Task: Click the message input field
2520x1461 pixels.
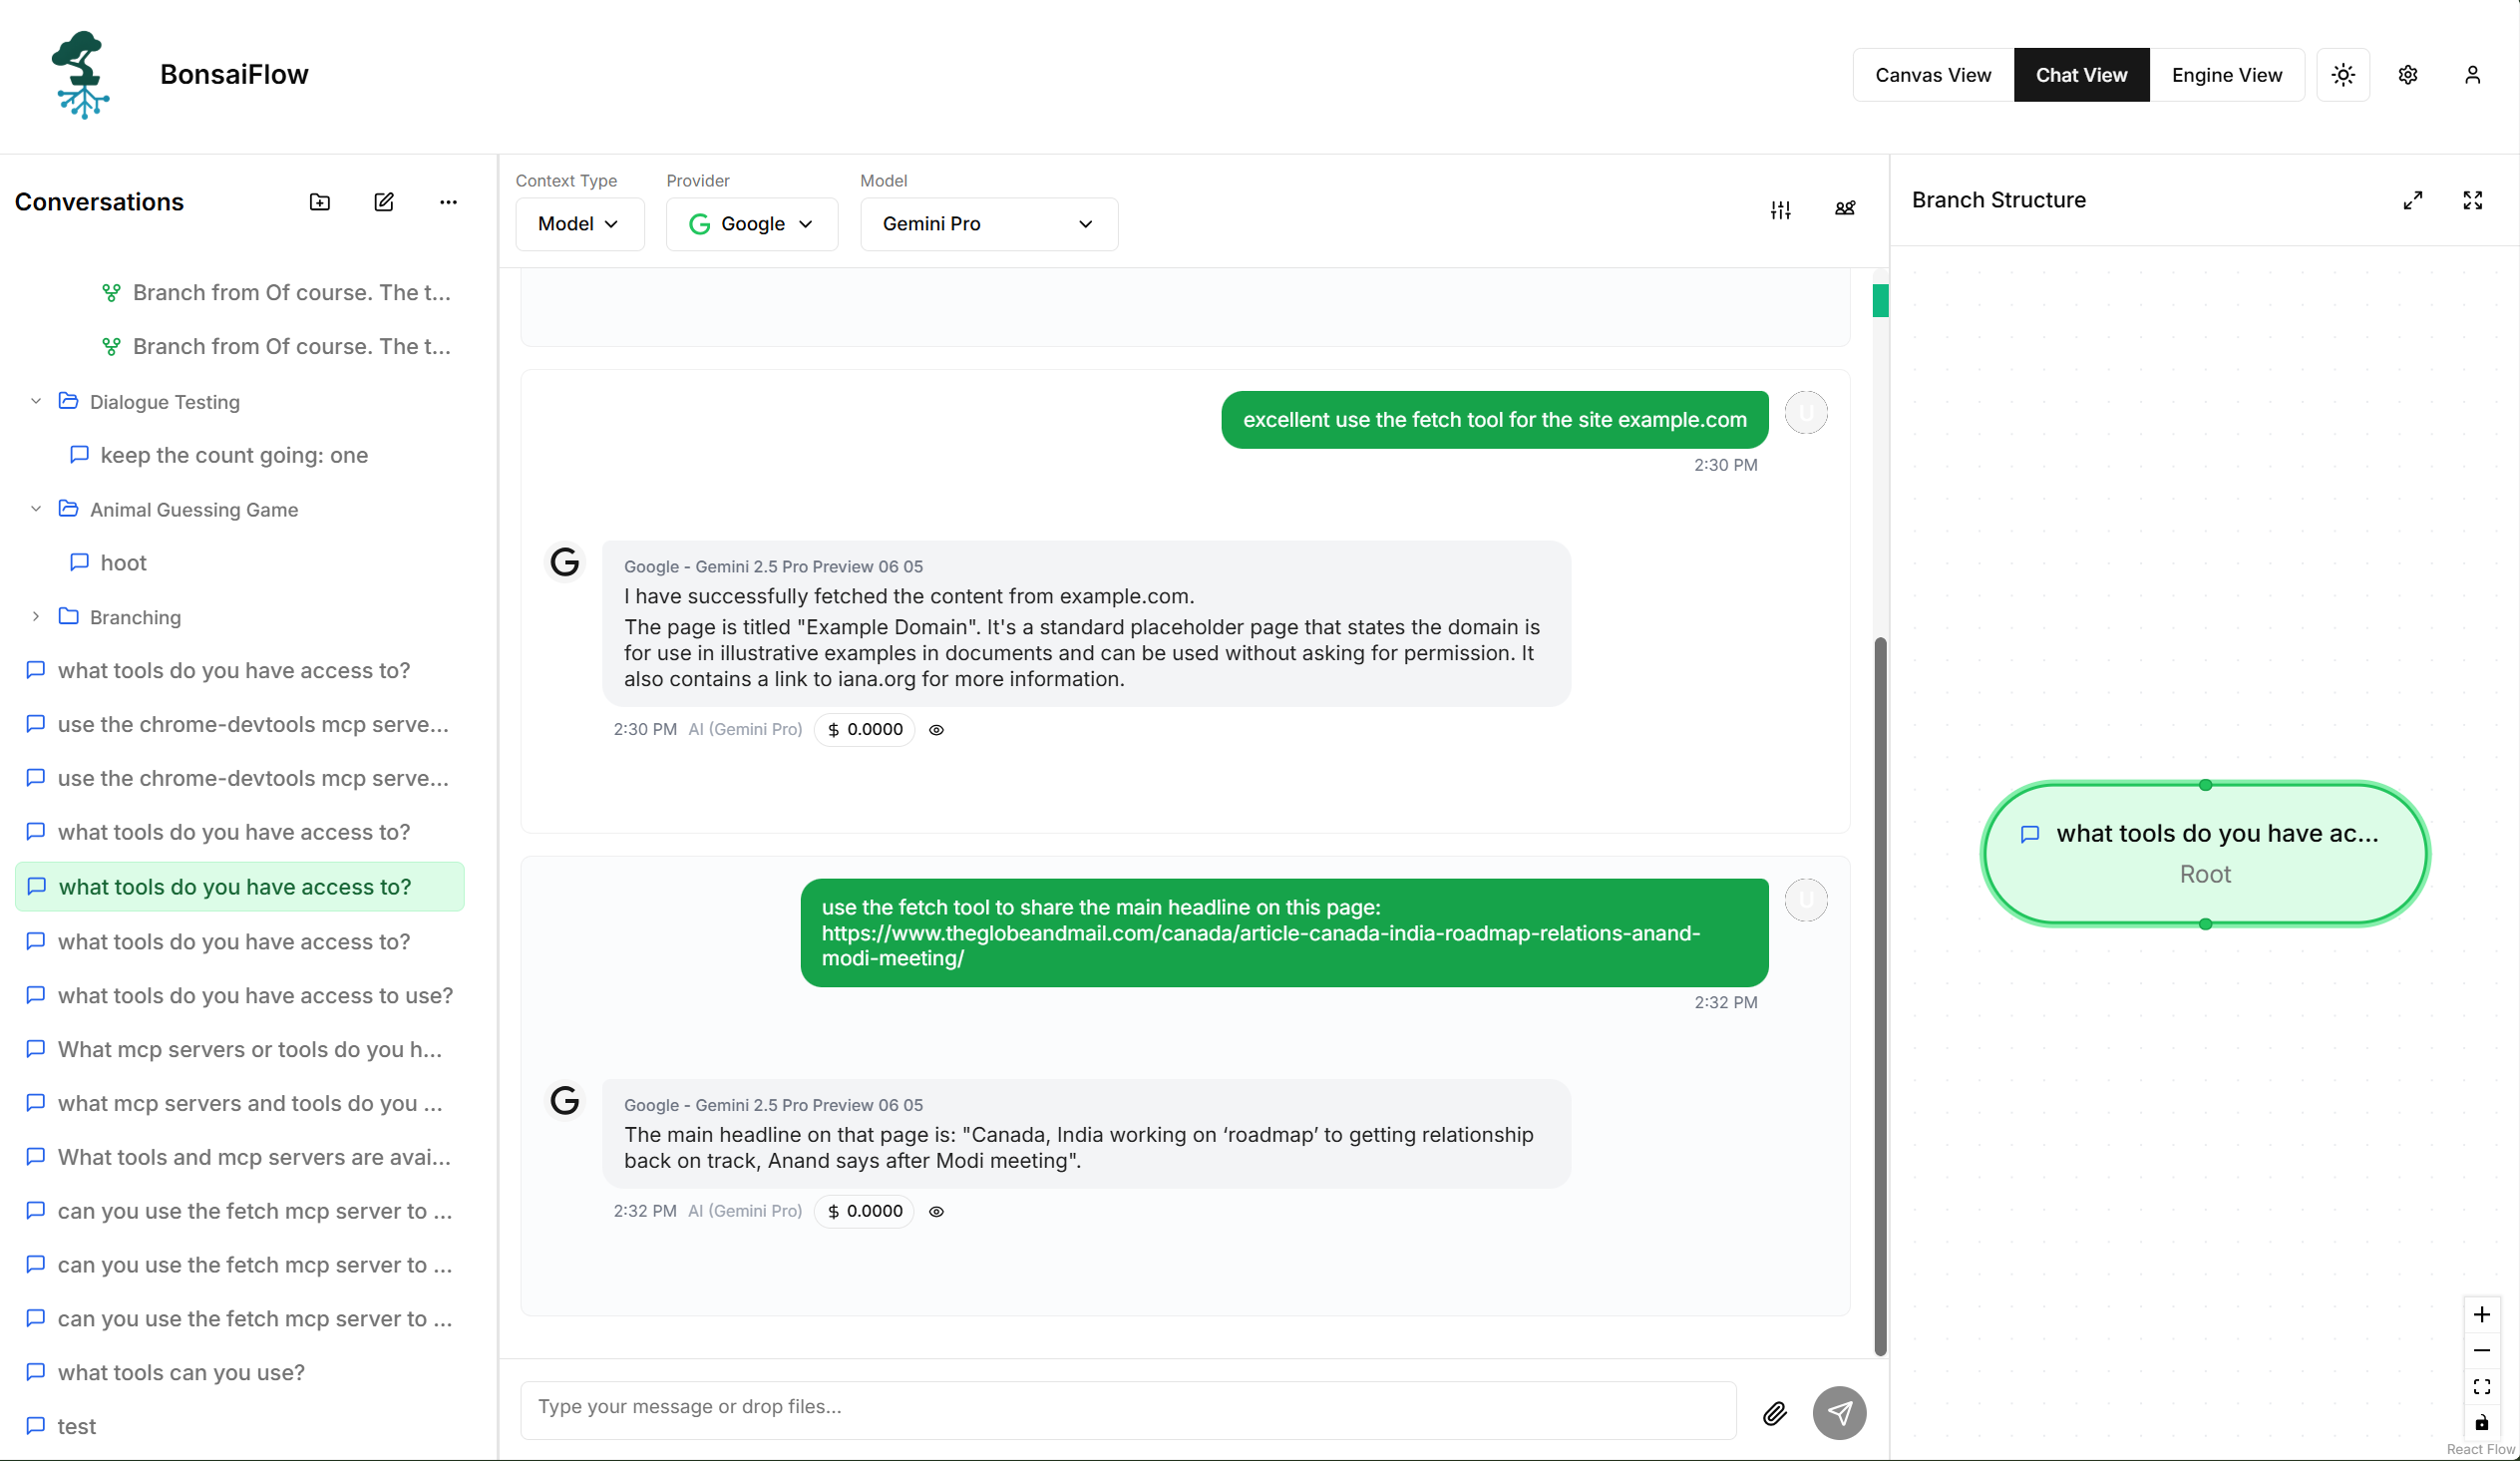Action: coord(1128,1406)
